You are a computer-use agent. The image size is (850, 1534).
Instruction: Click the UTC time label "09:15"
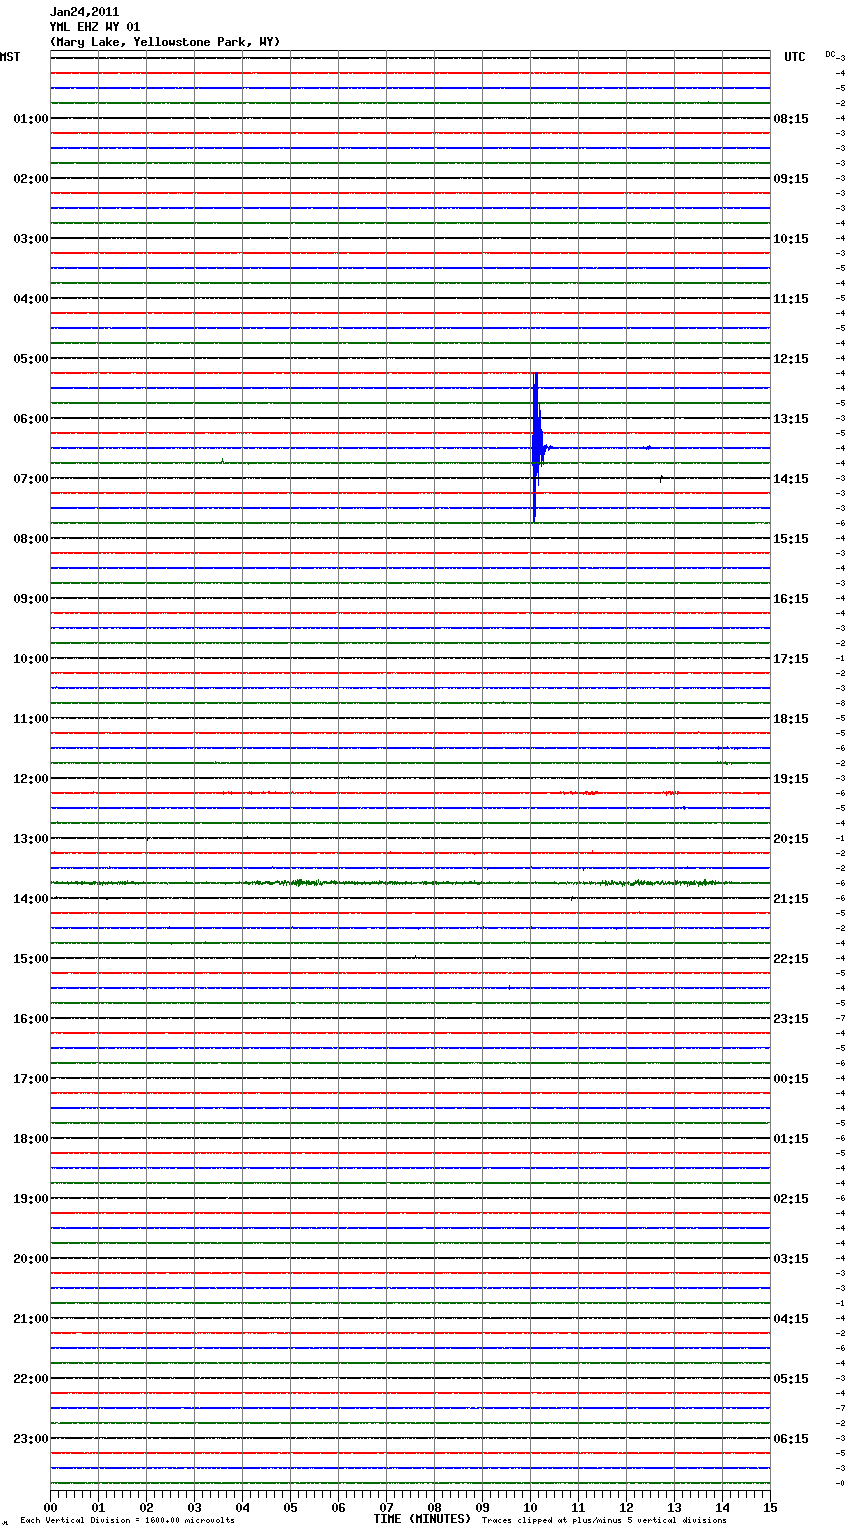tap(791, 179)
